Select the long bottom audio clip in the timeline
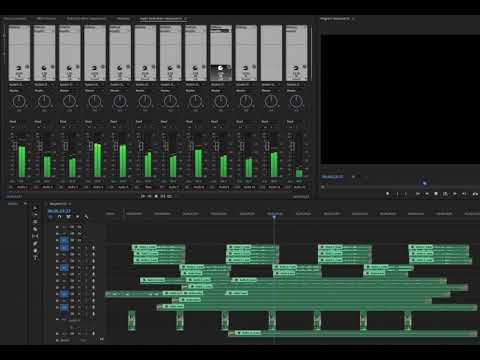Screen dimensions: 480x360 point(353,333)
